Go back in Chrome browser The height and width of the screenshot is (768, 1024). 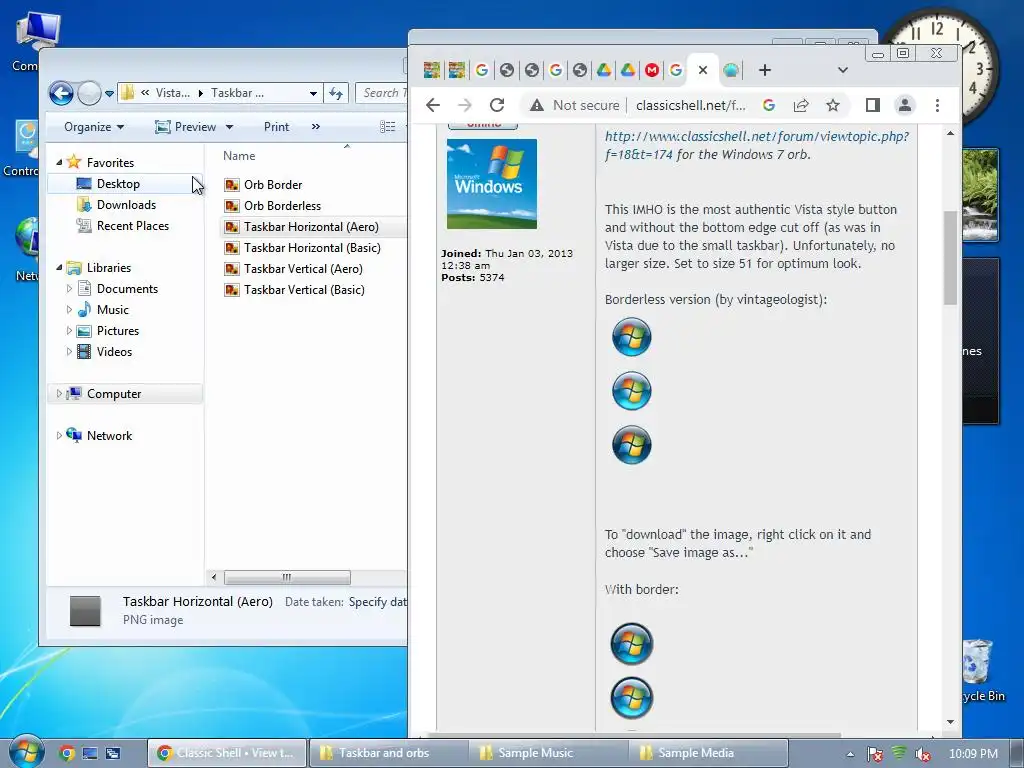tap(433, 105)
